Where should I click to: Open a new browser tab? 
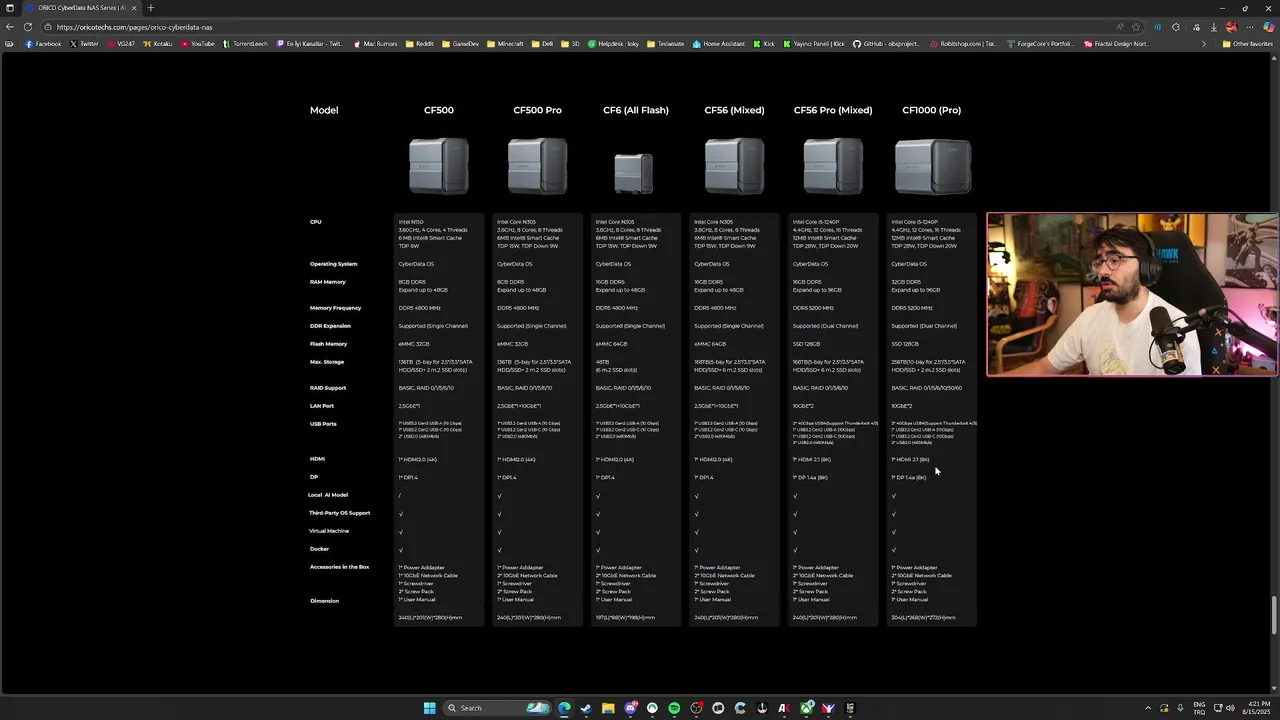click(150, 8)
